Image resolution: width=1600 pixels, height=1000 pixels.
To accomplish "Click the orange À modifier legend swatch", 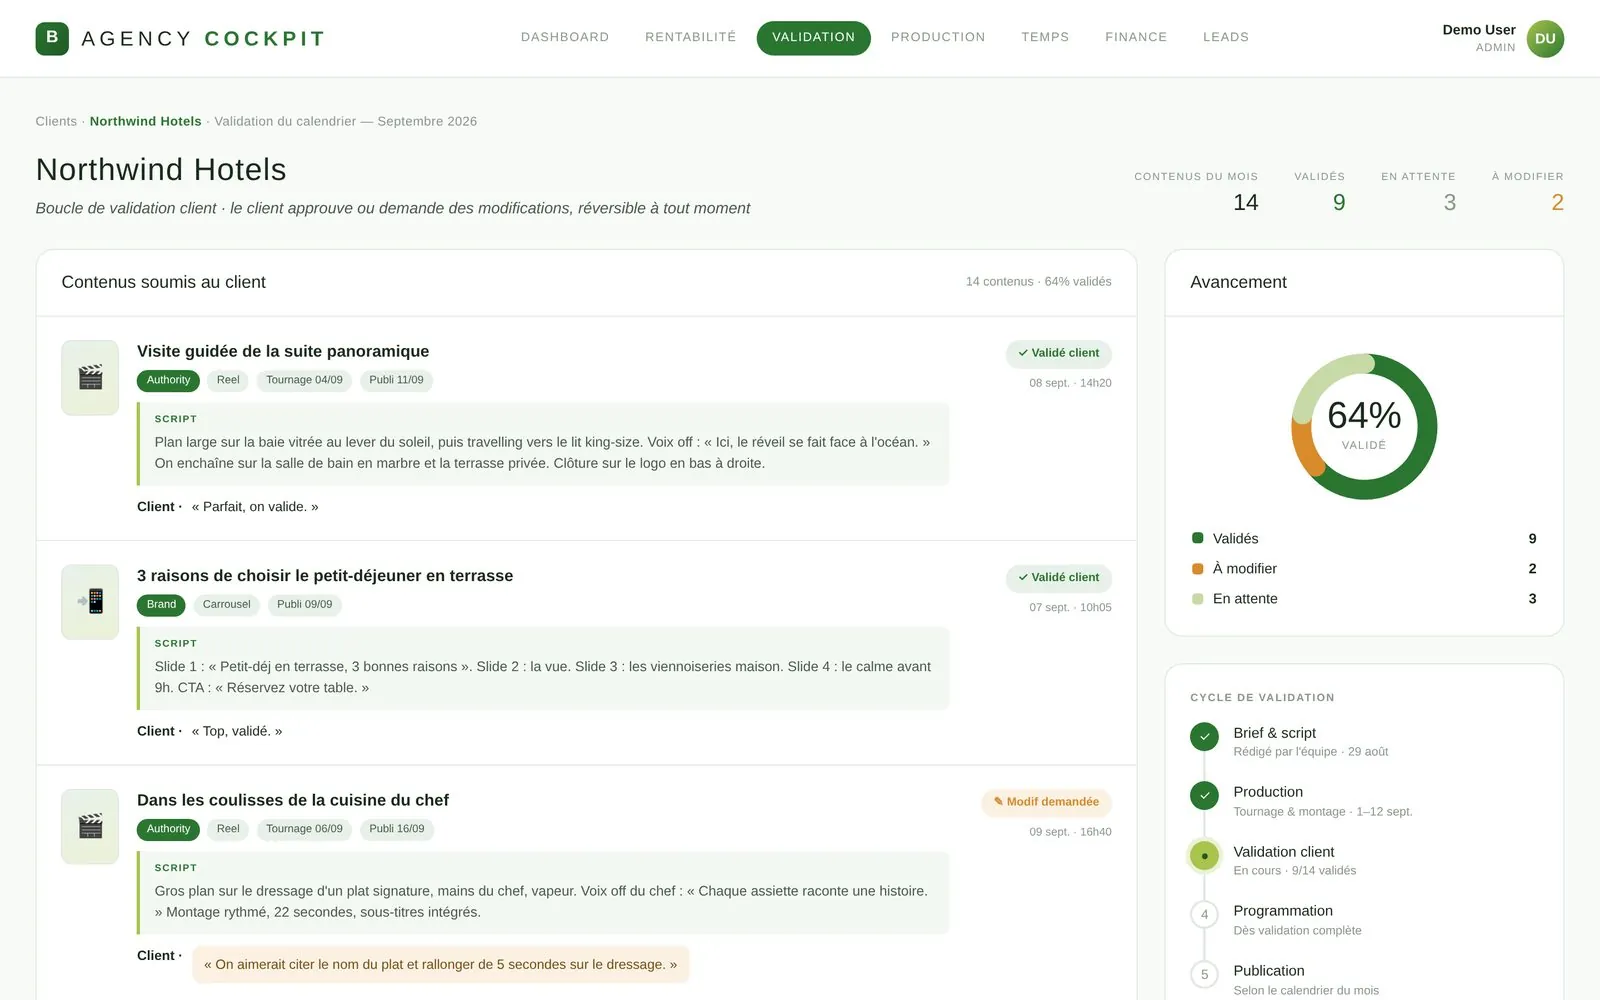I will pos(1198,569).
